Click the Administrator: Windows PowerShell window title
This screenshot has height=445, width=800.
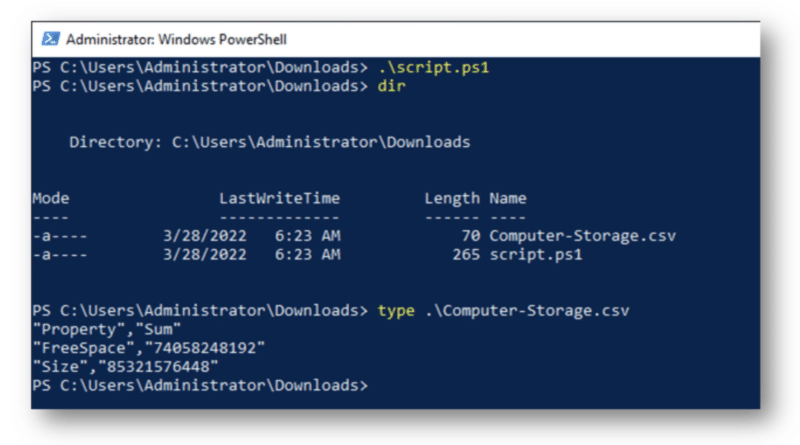pos(176,40)
